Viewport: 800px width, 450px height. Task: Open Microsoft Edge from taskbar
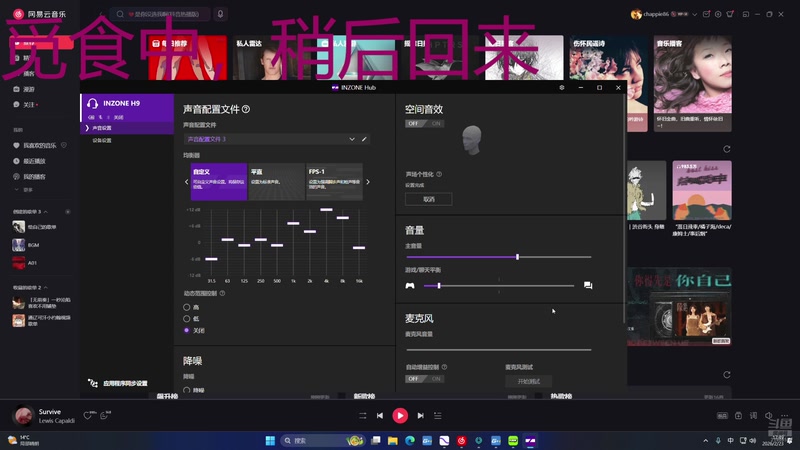(x=410, y=440)
